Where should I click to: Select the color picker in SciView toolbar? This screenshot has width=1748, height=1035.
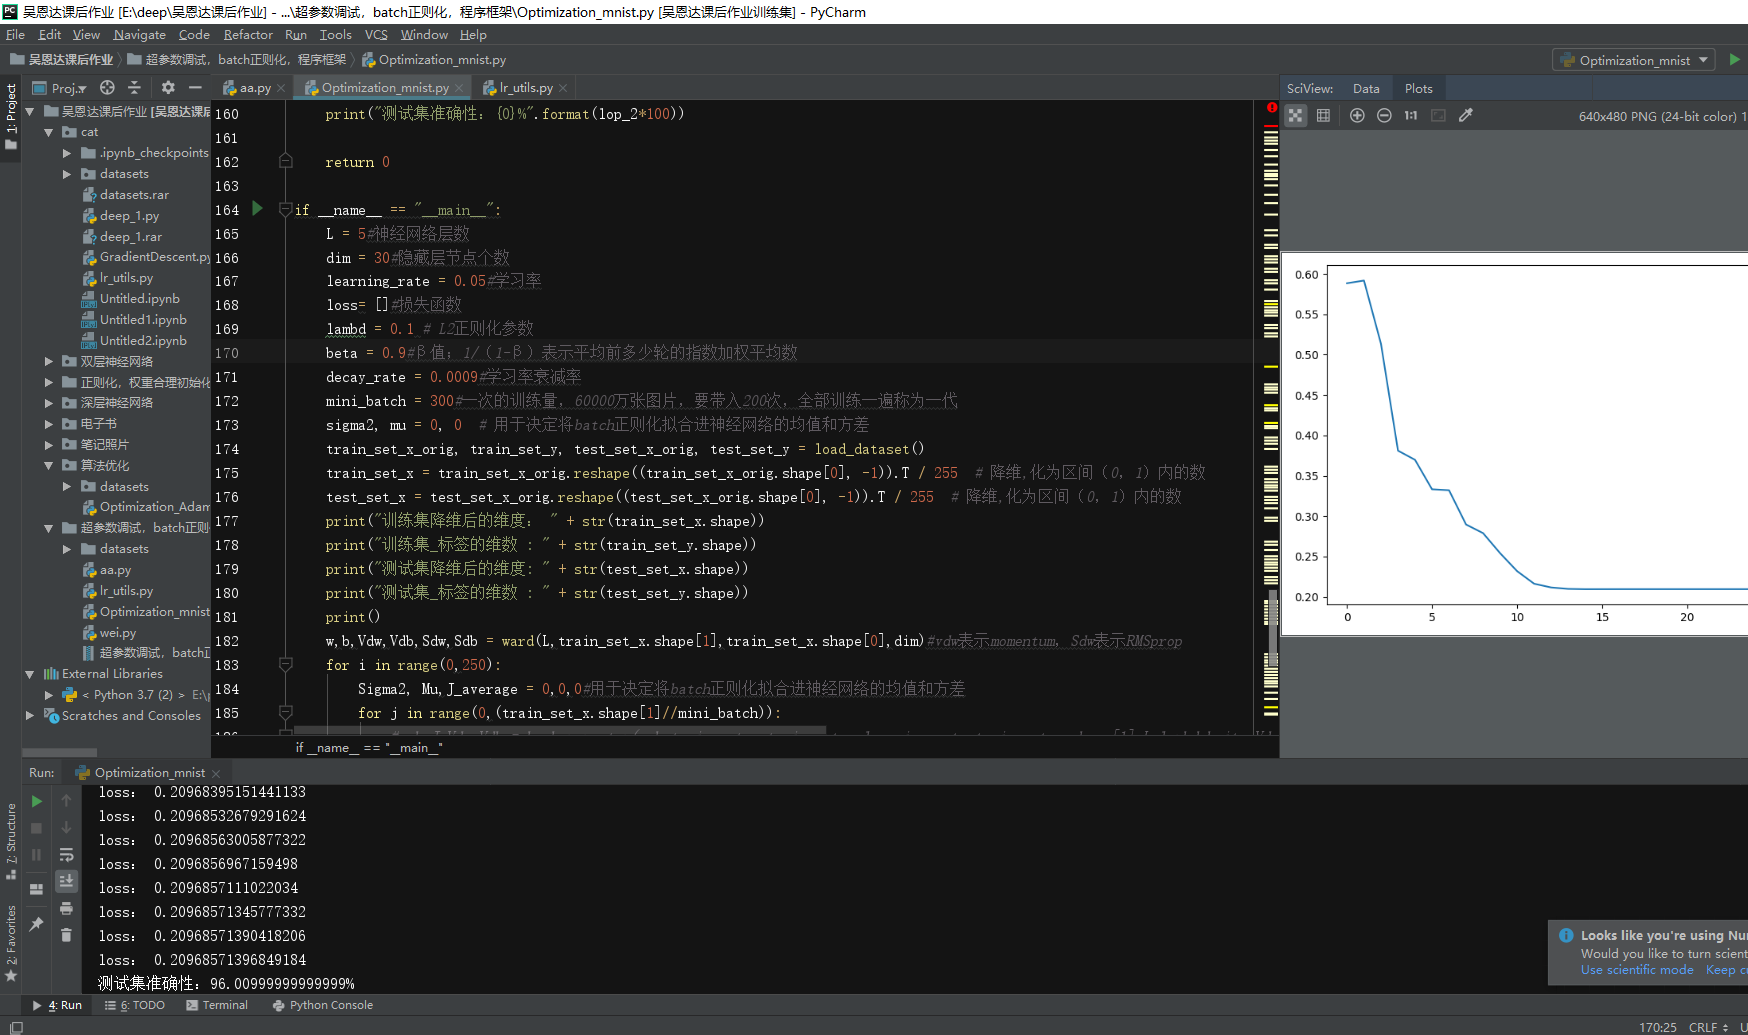[1465, 115]
